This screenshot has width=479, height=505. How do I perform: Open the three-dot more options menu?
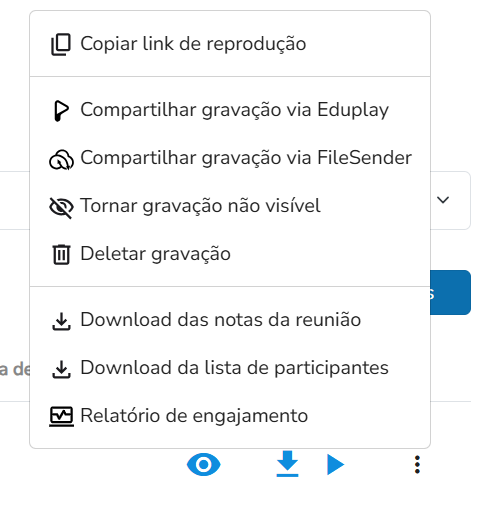417,464
